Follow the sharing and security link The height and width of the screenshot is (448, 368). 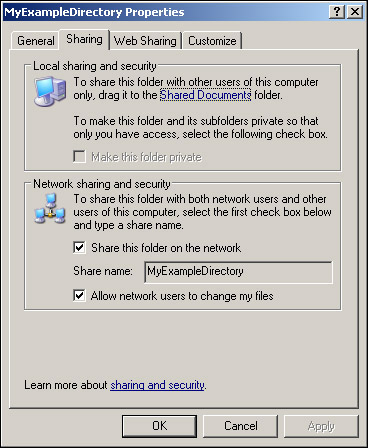pos(157,385)
